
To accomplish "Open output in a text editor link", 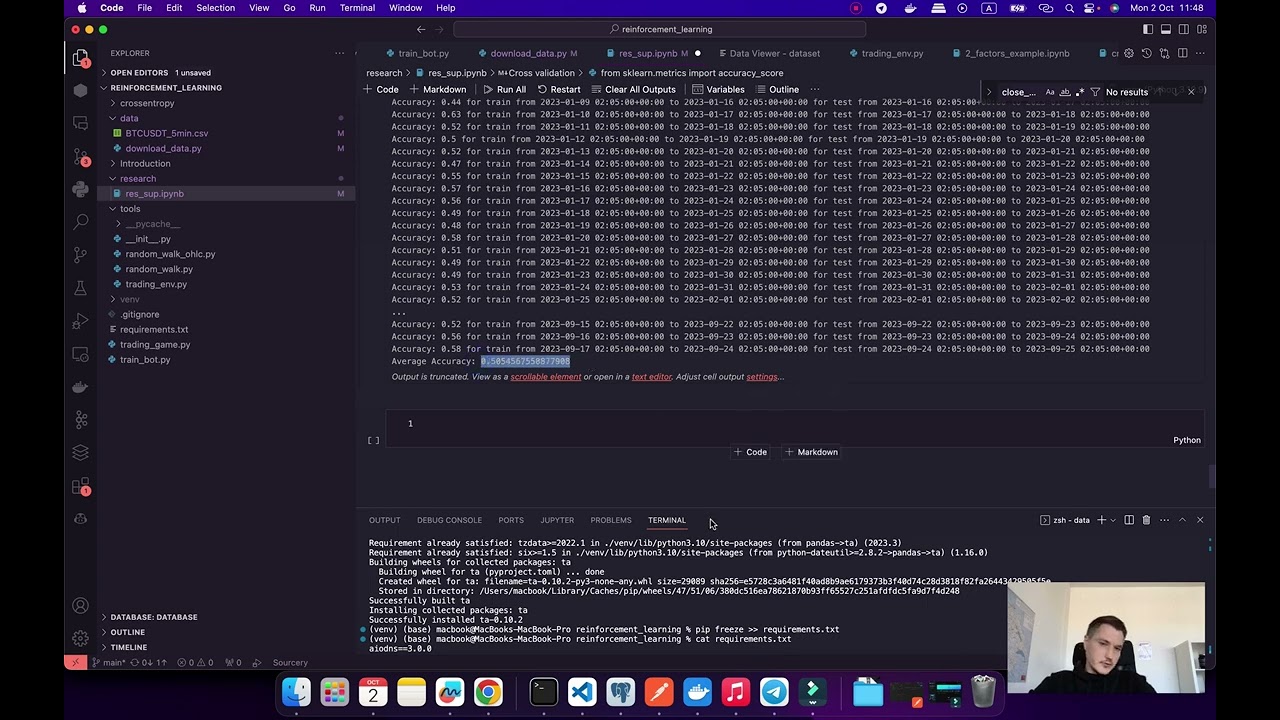I will [651, 377].
